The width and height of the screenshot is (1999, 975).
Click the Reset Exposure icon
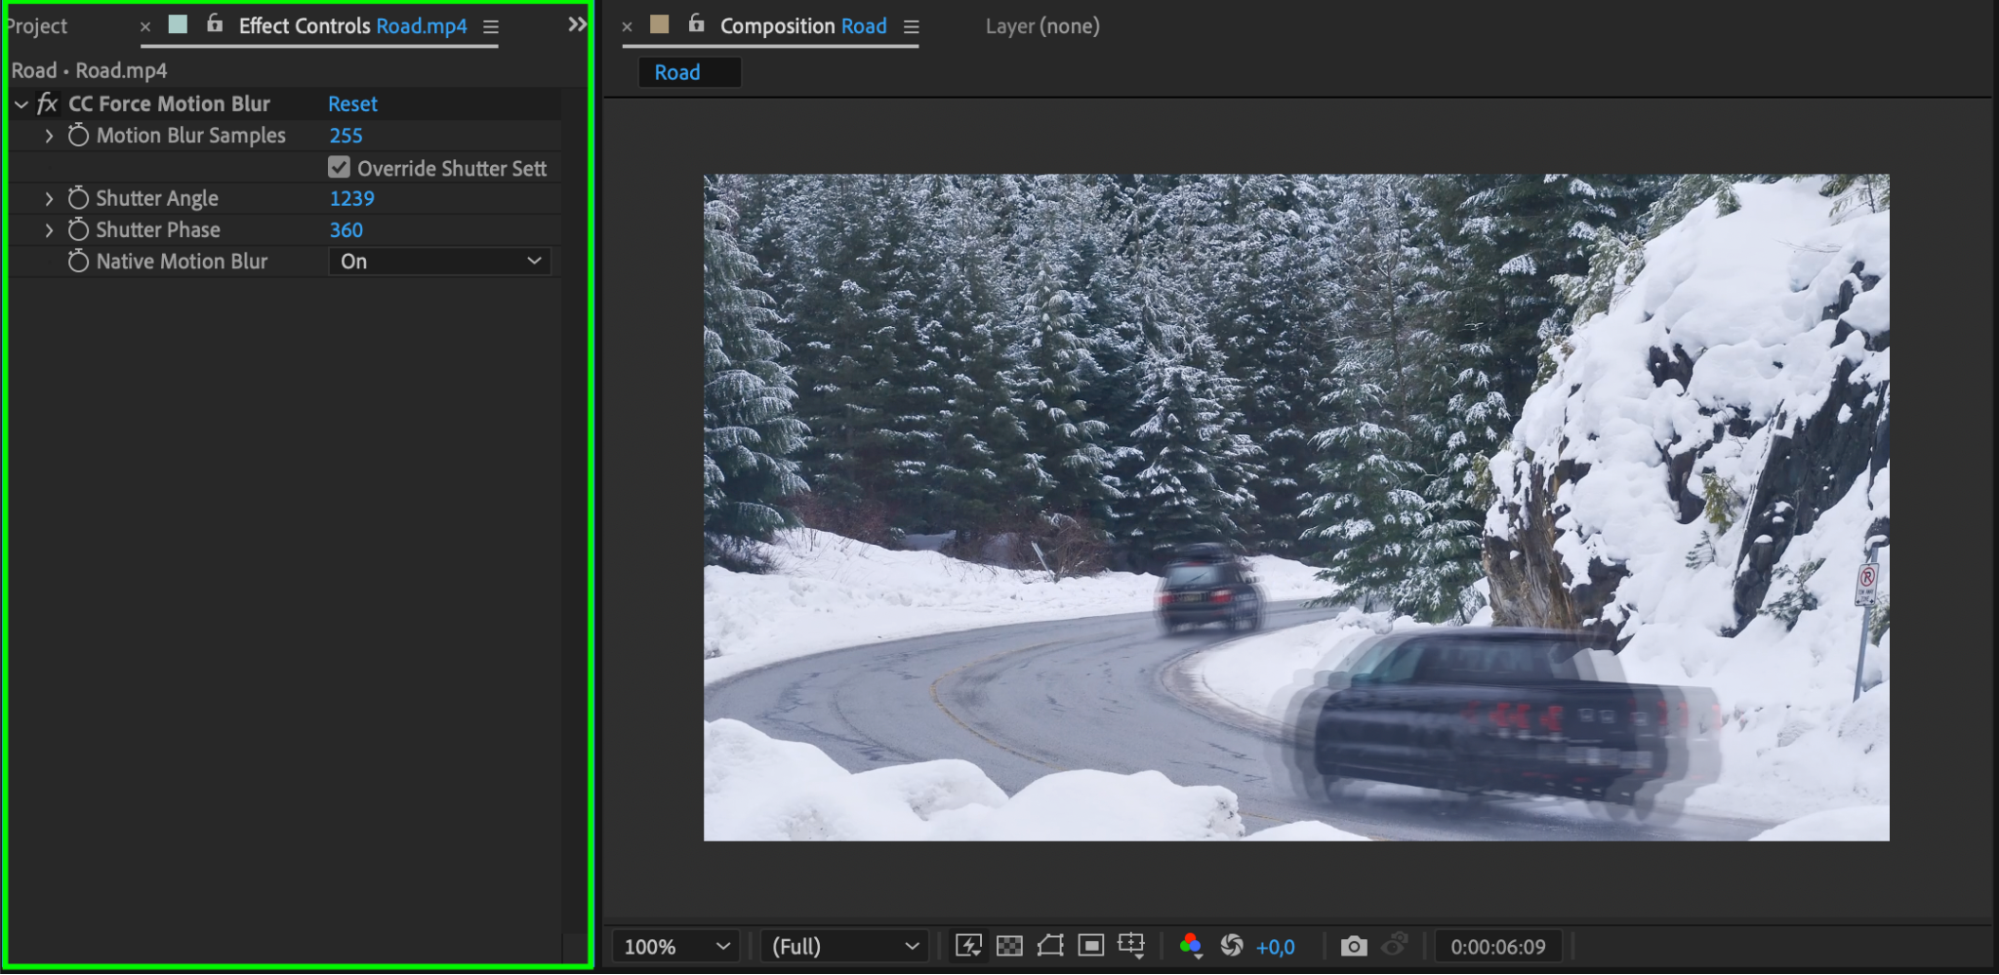point(1232,946)
